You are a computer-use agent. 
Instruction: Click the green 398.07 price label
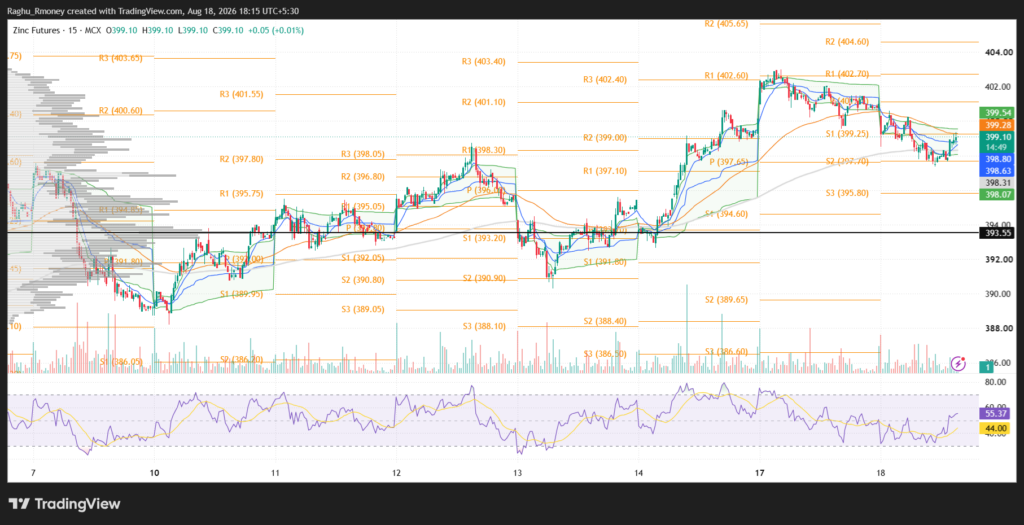999,195
